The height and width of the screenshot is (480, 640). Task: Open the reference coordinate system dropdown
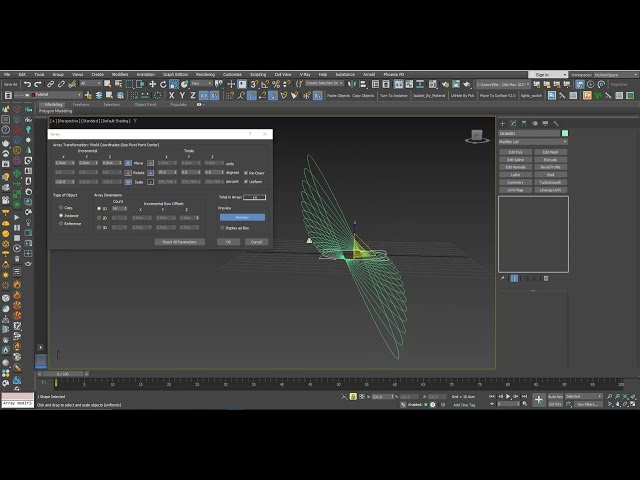pos(202,84)
